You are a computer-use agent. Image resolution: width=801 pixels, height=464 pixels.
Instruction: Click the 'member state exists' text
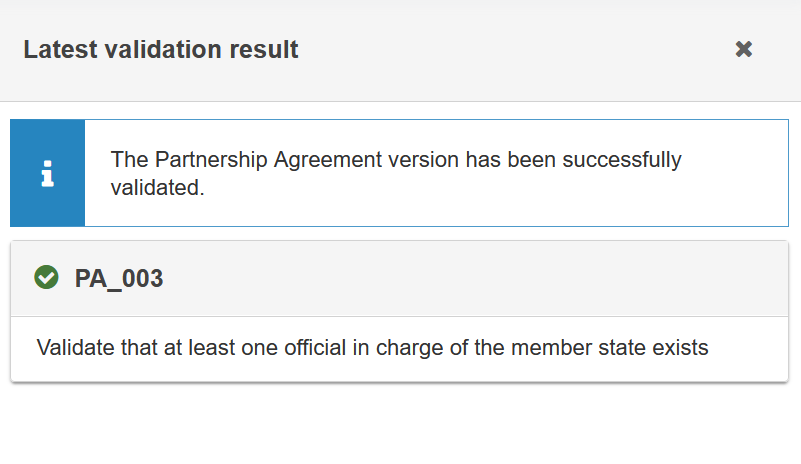tap(609, 348)
